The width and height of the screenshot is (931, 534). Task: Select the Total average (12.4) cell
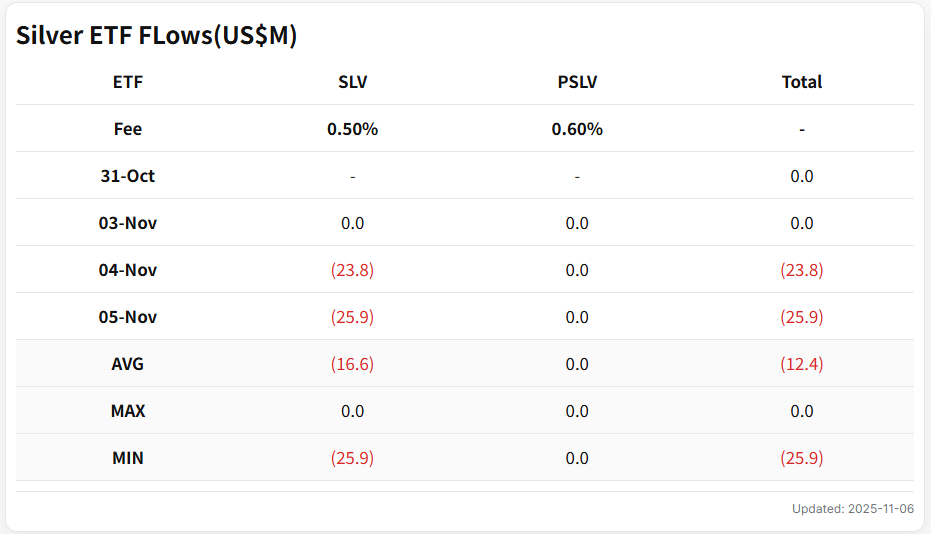[801, 364]
